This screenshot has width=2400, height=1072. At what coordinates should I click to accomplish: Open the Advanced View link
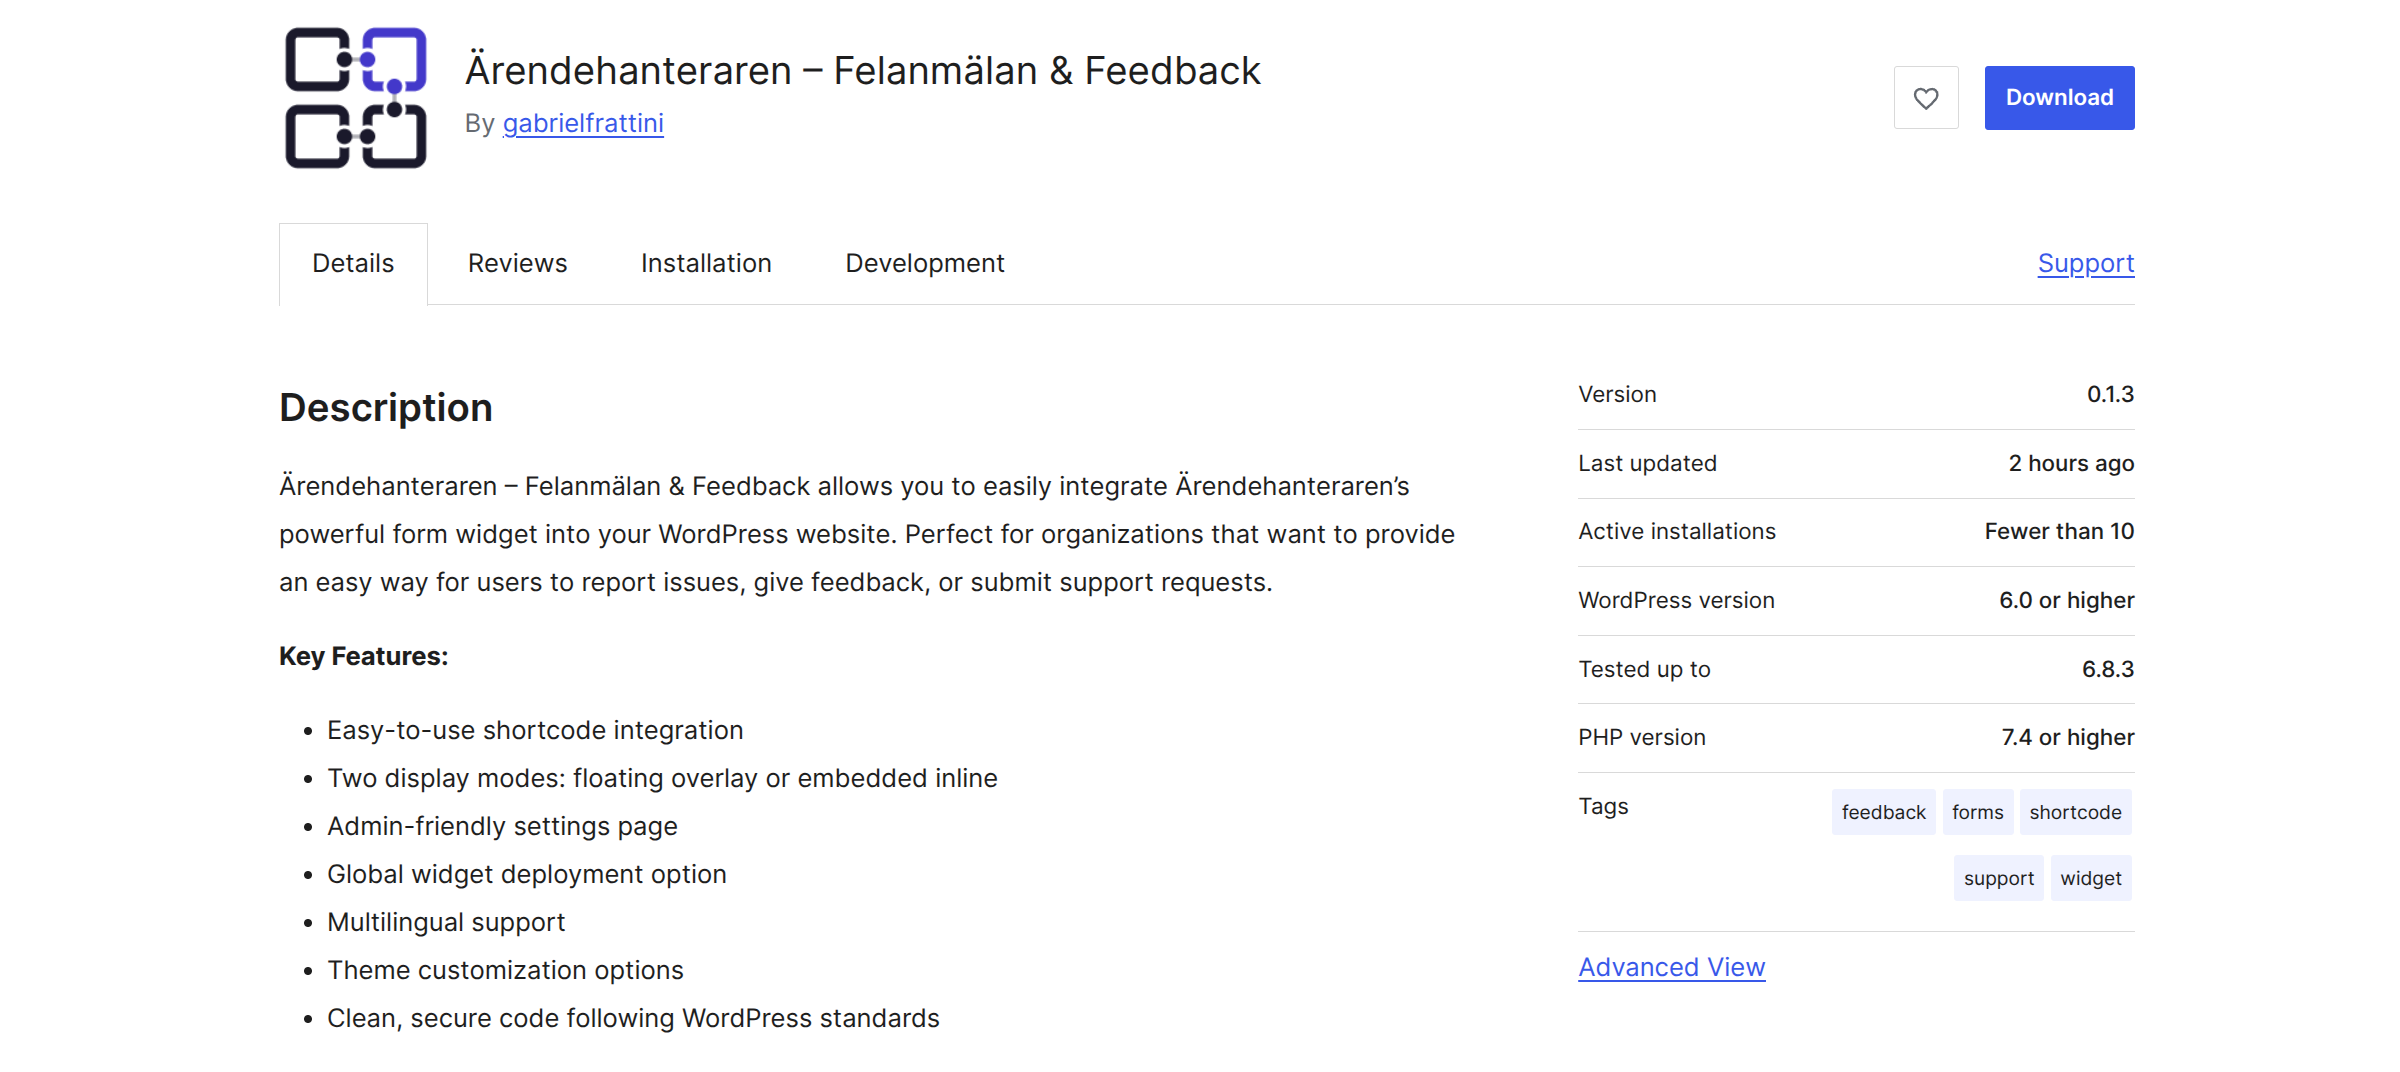1670,966
